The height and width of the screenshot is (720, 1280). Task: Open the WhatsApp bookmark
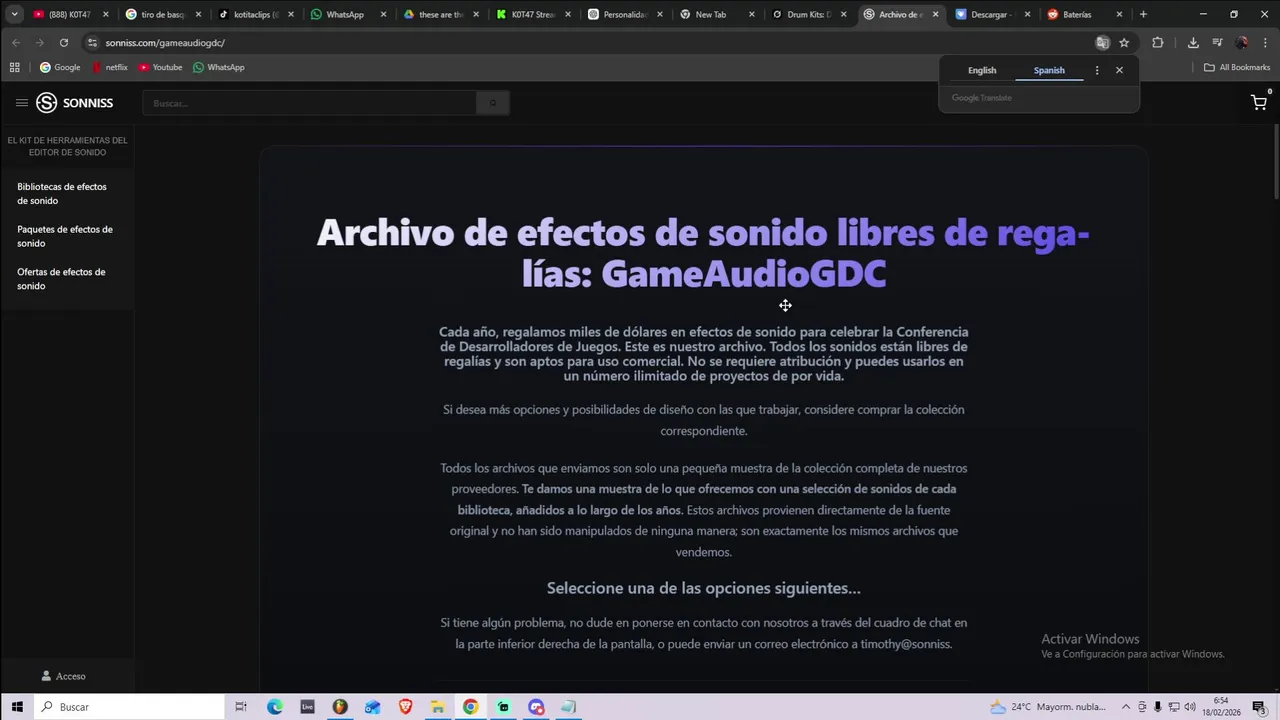218,67
